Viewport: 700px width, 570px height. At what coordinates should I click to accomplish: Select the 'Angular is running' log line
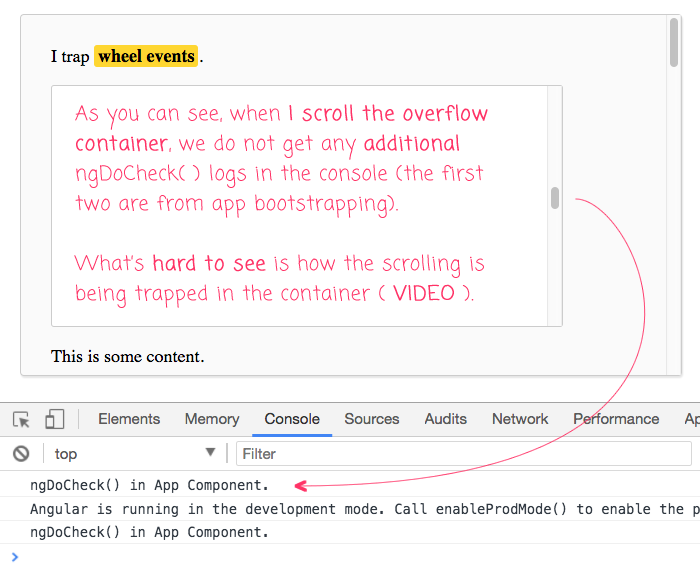[364, 509]
